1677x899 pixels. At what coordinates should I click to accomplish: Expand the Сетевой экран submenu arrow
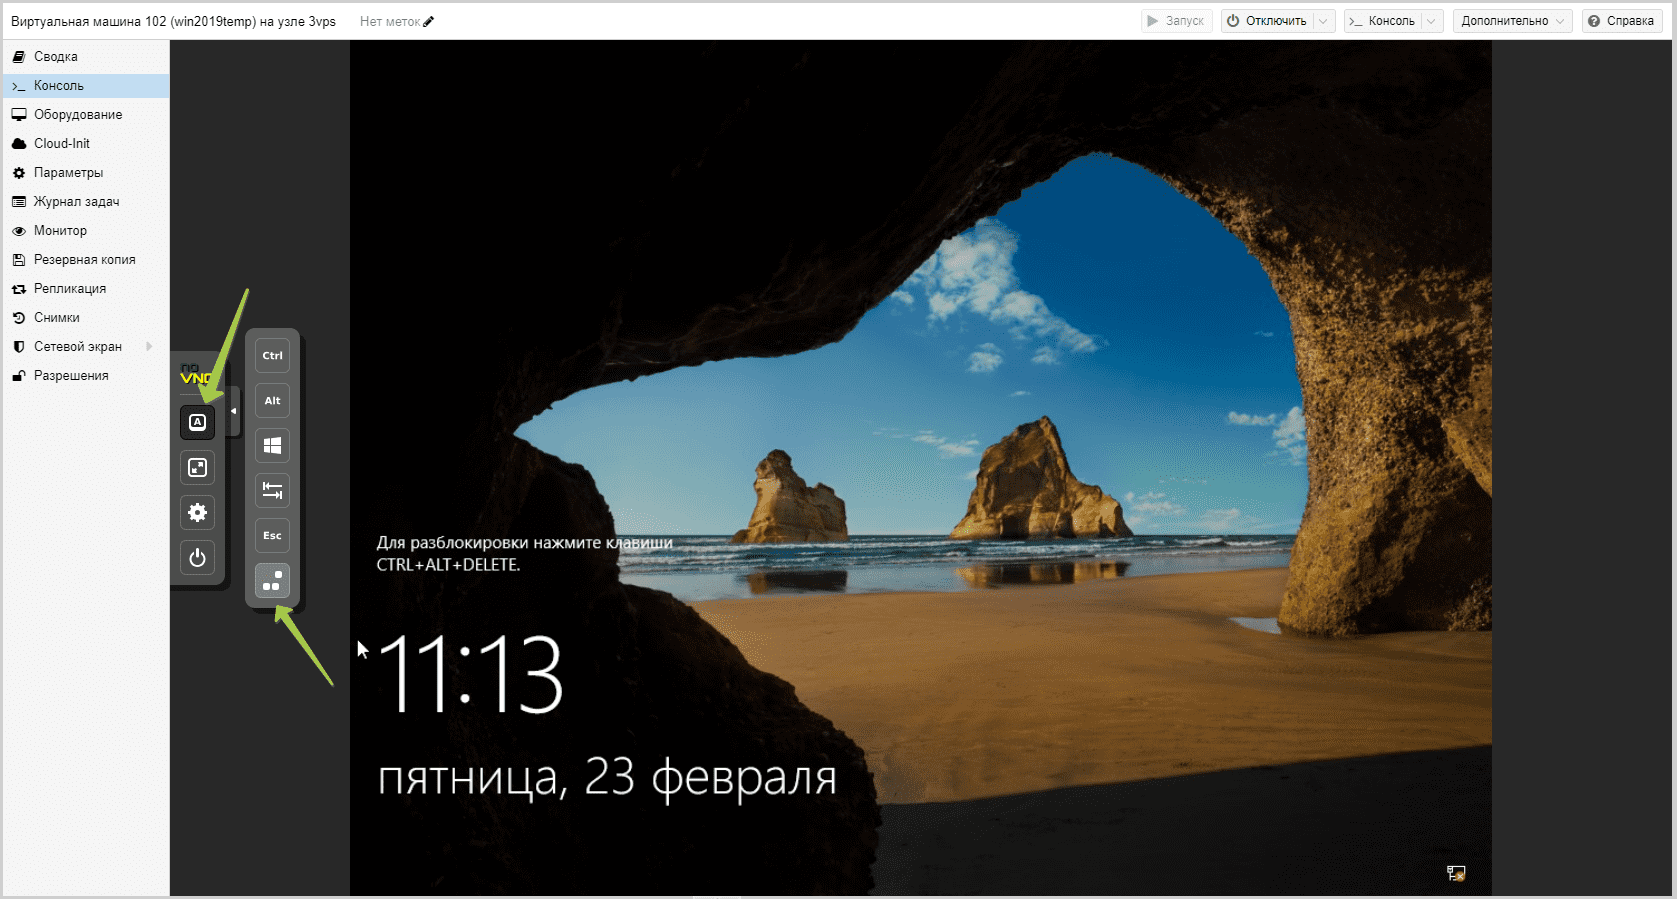tap(149, 346)
